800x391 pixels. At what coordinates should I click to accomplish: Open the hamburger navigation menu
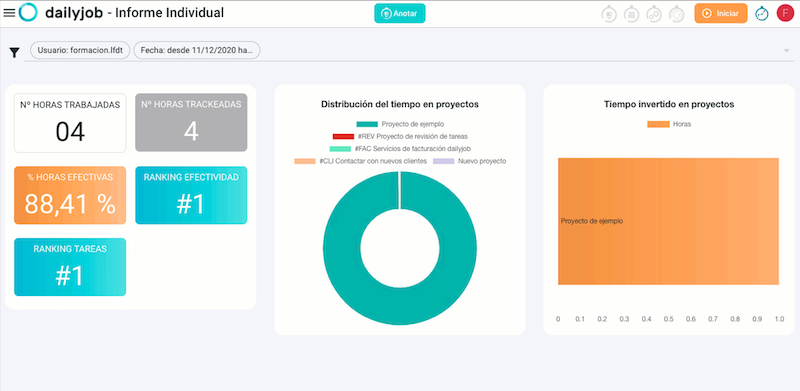(x=9, y=13)
